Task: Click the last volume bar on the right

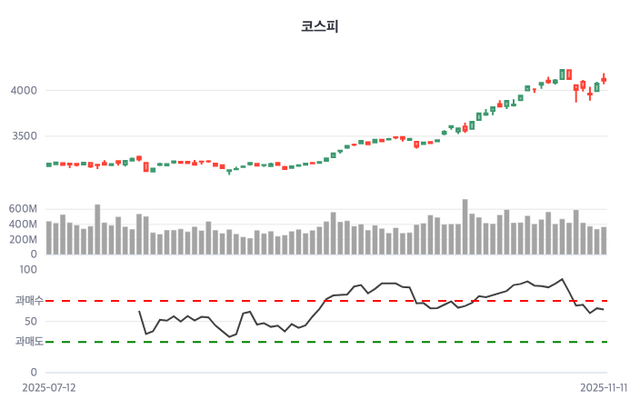Action: 604,242
